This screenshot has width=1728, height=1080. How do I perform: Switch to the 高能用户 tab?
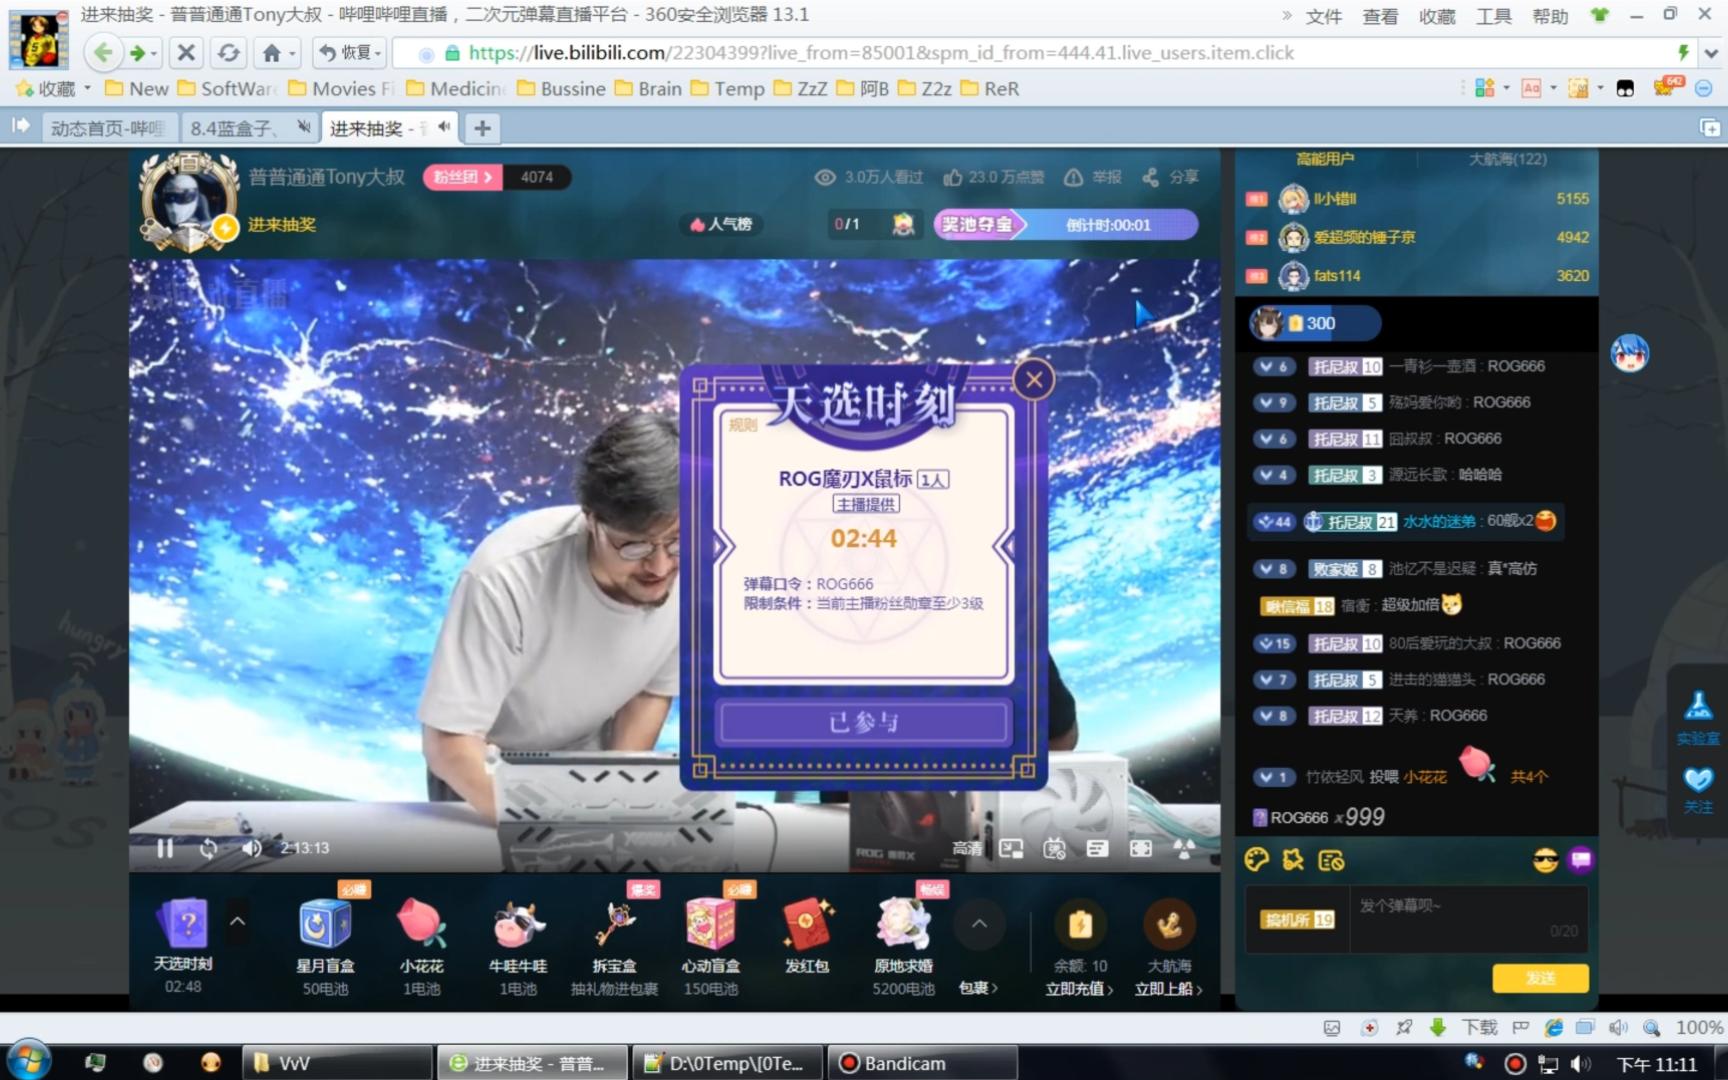[1325, 159]
